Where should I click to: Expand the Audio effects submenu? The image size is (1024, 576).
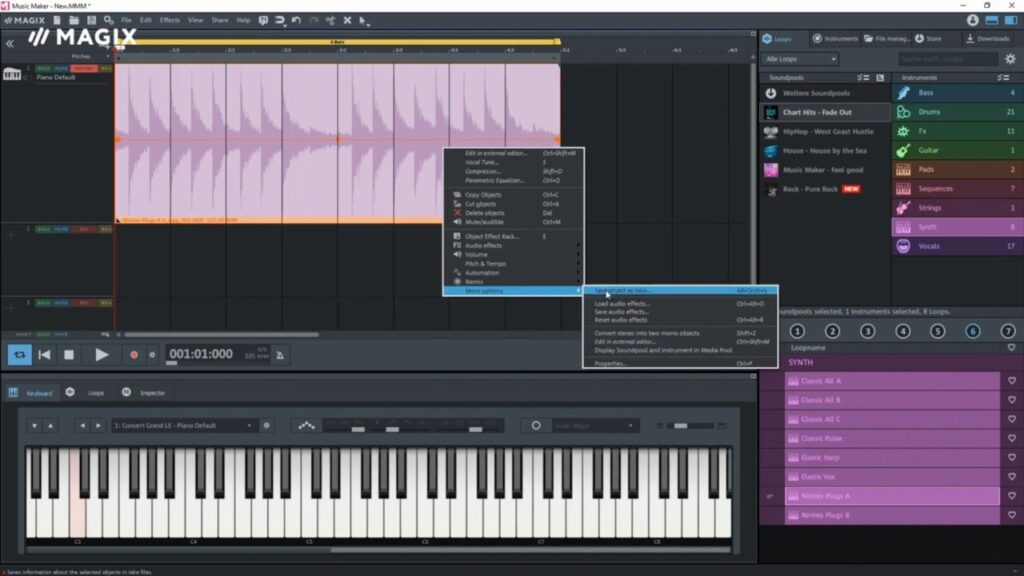pos(513,246)
